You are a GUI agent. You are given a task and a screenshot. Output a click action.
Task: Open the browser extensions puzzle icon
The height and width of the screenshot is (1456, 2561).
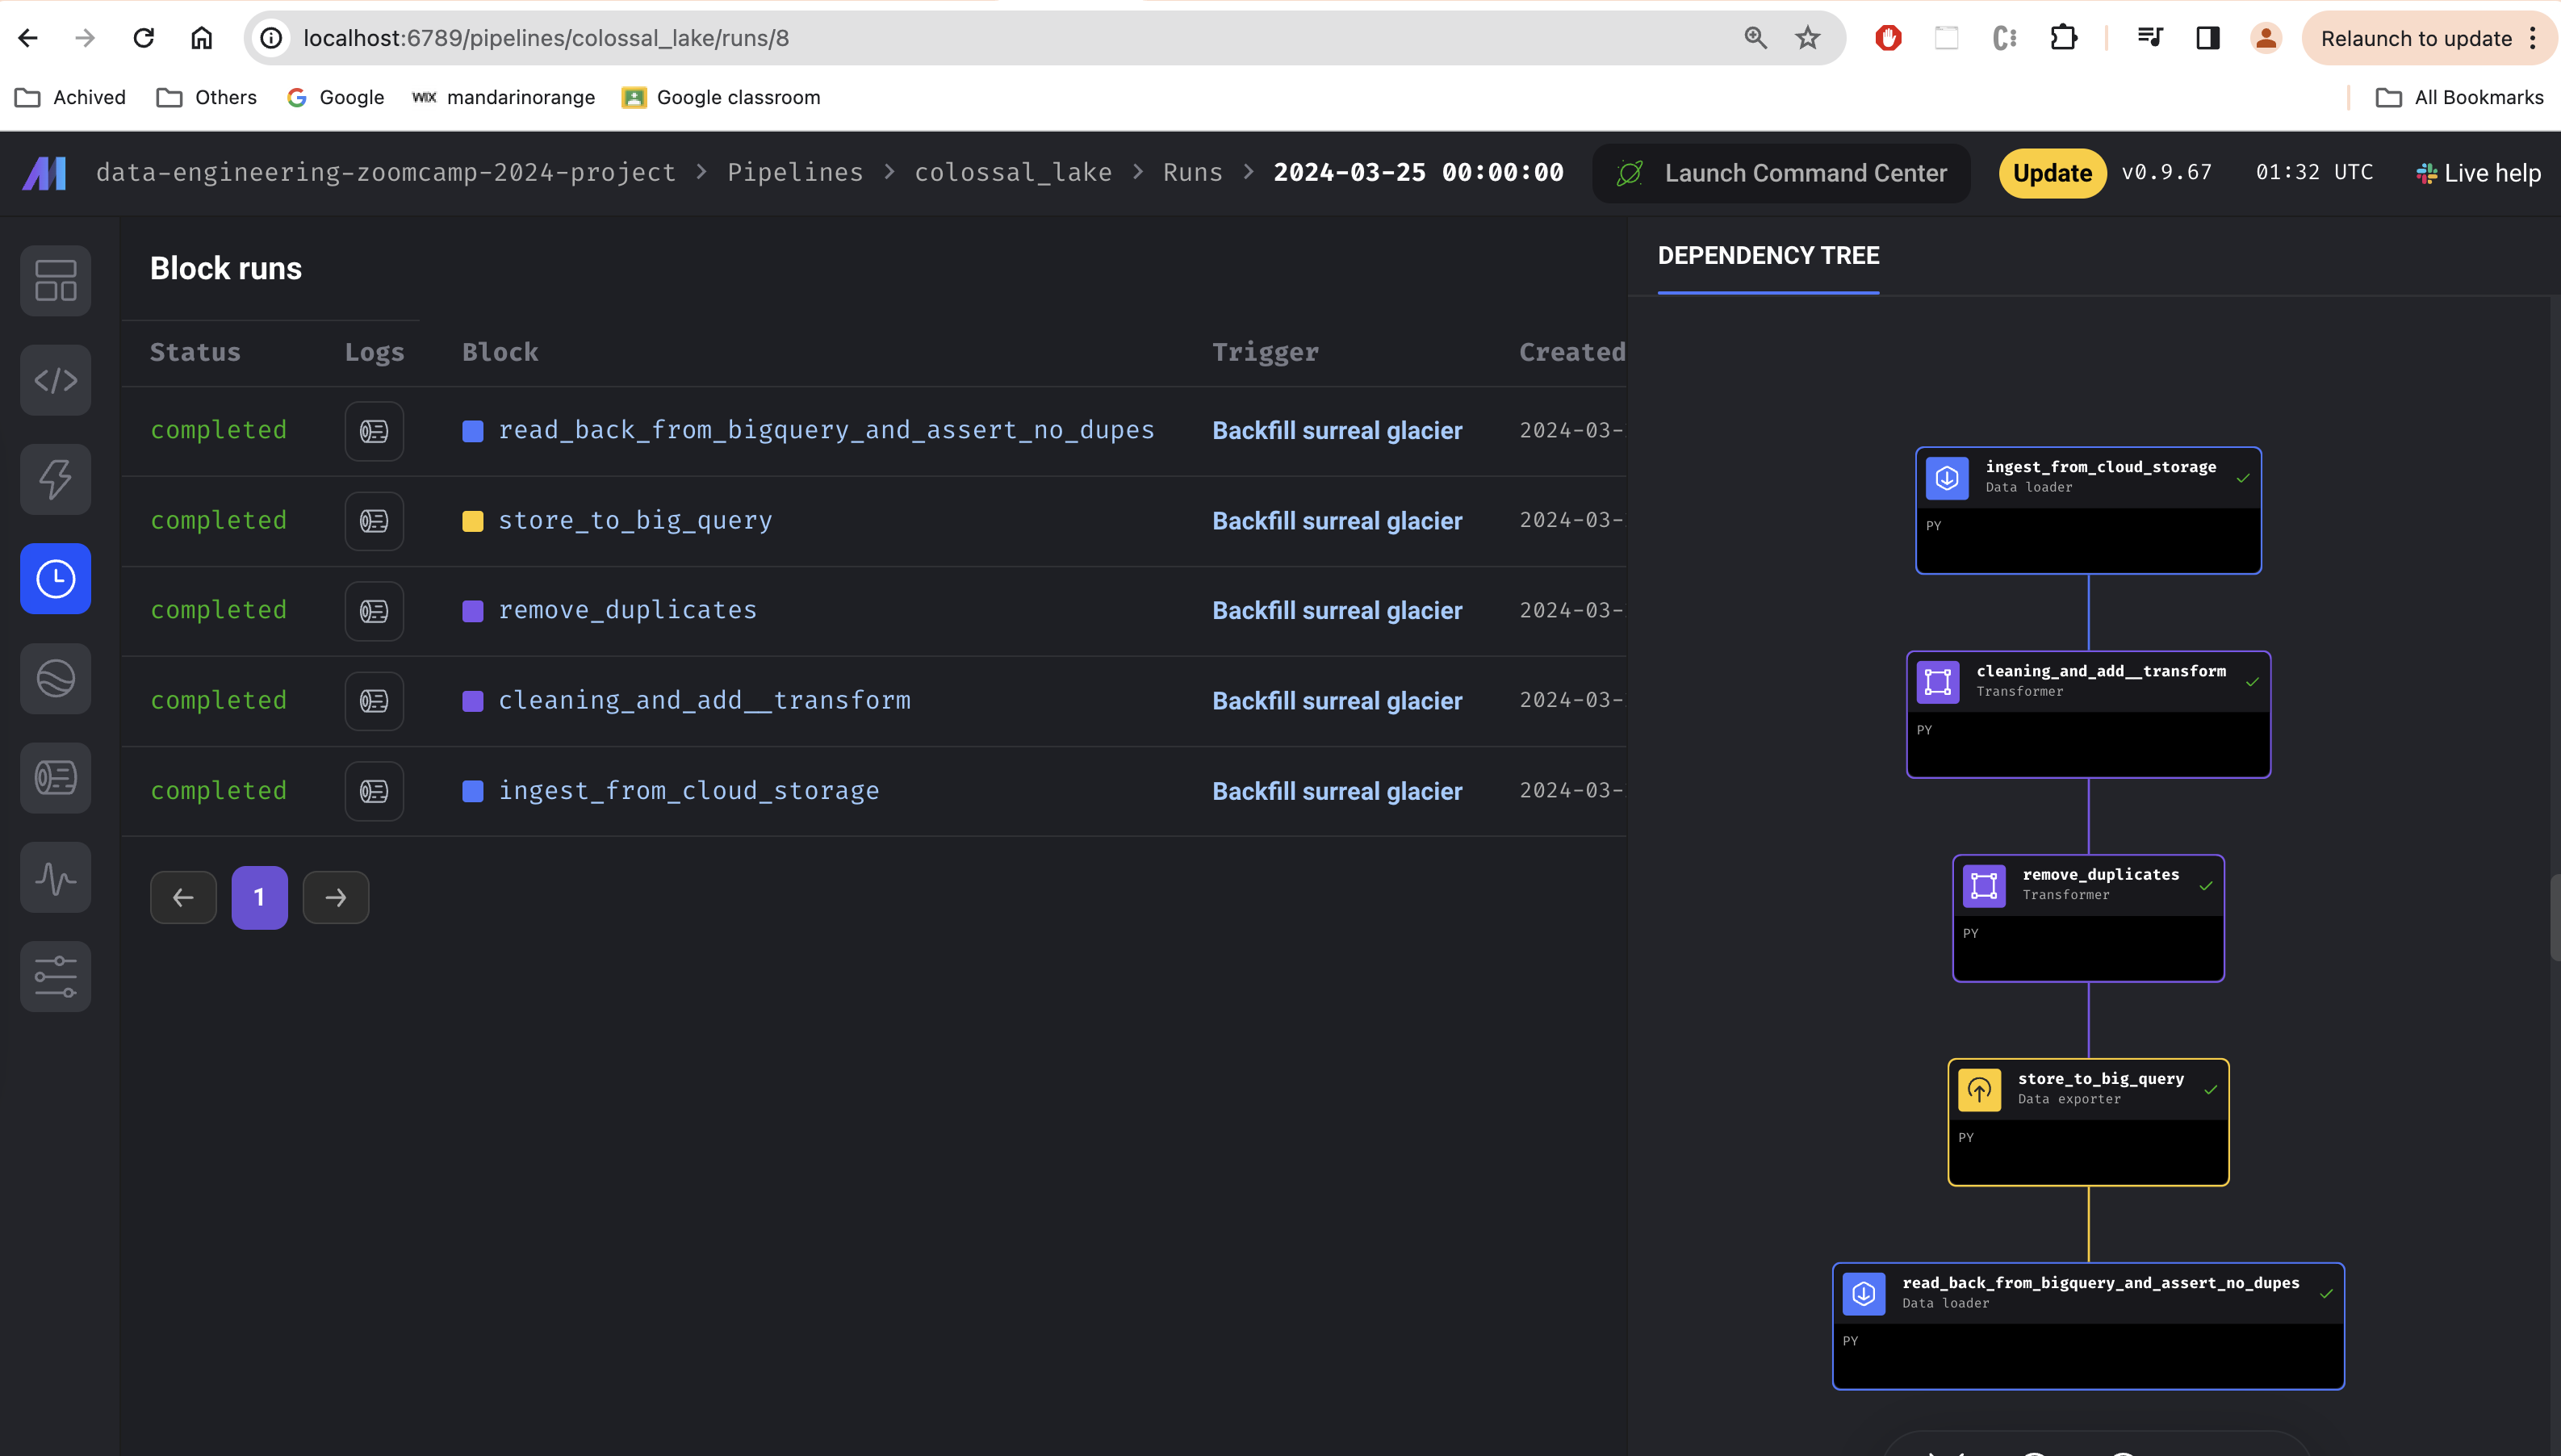(2064, 38)
